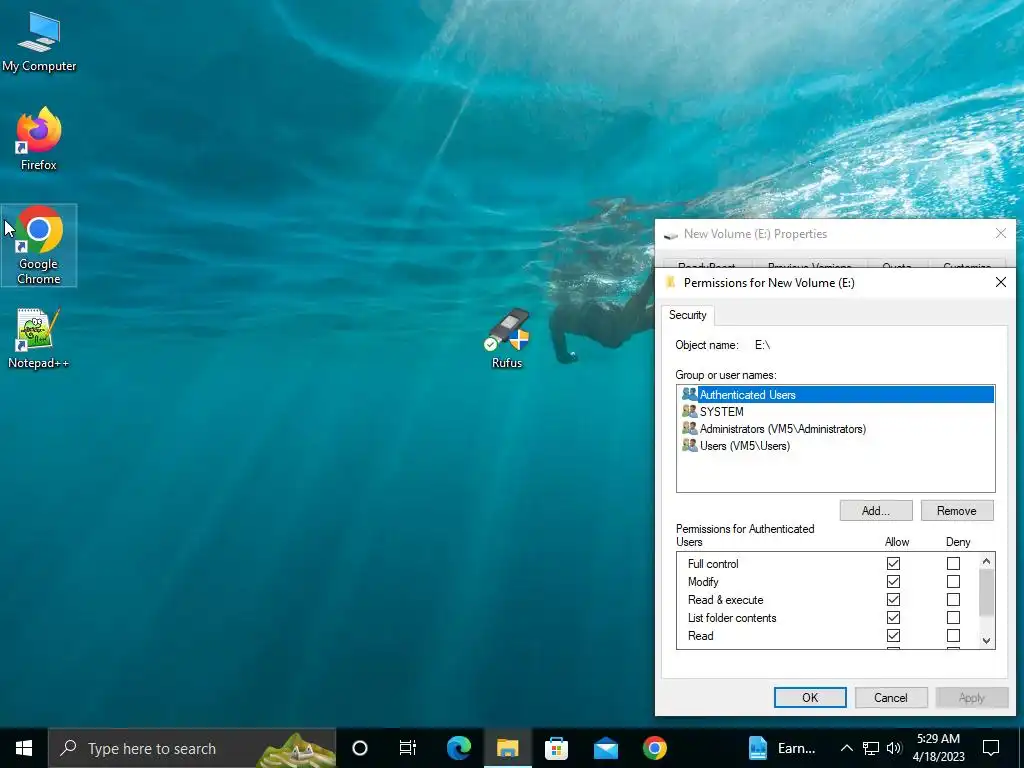Click the Object name value E:\
The height and width of the screenshot is (768, 1024).
(x=762, y=345)
